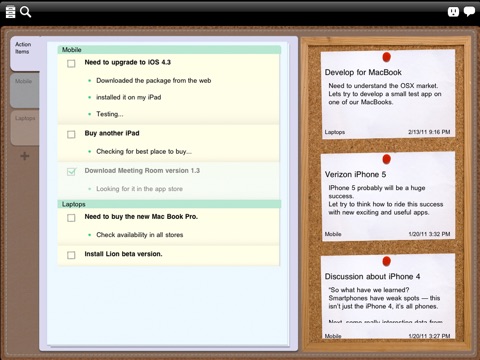Select Check availability in all stores bullet
This screenshot has width=480, height=360.
tap(140, 235)
